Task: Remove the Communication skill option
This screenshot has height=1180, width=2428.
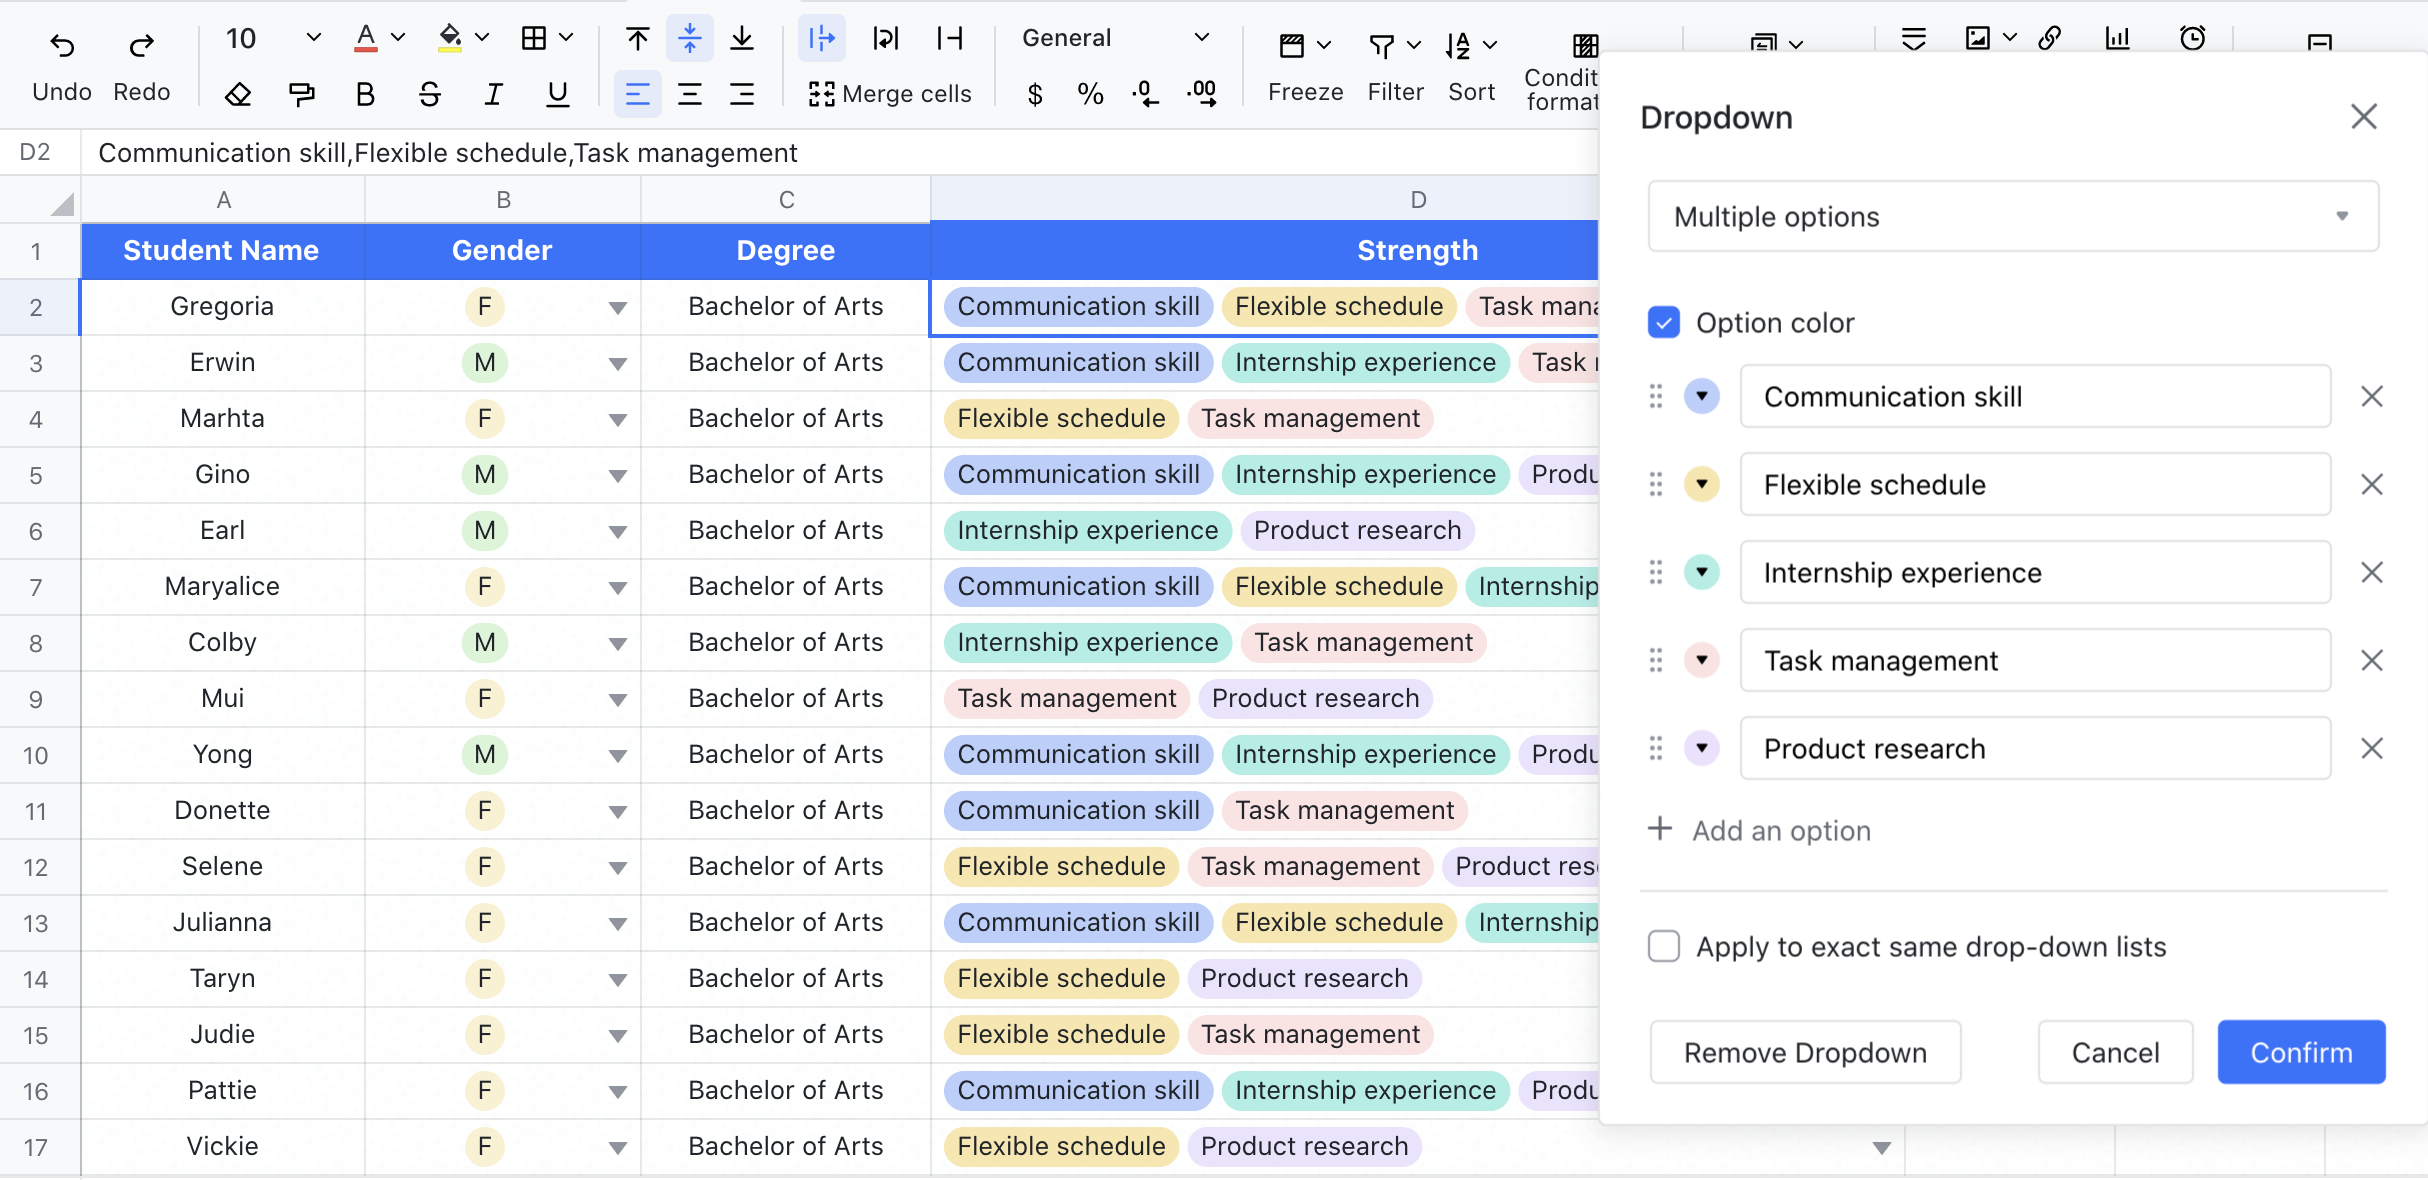Action: [x=2372, y=397]
